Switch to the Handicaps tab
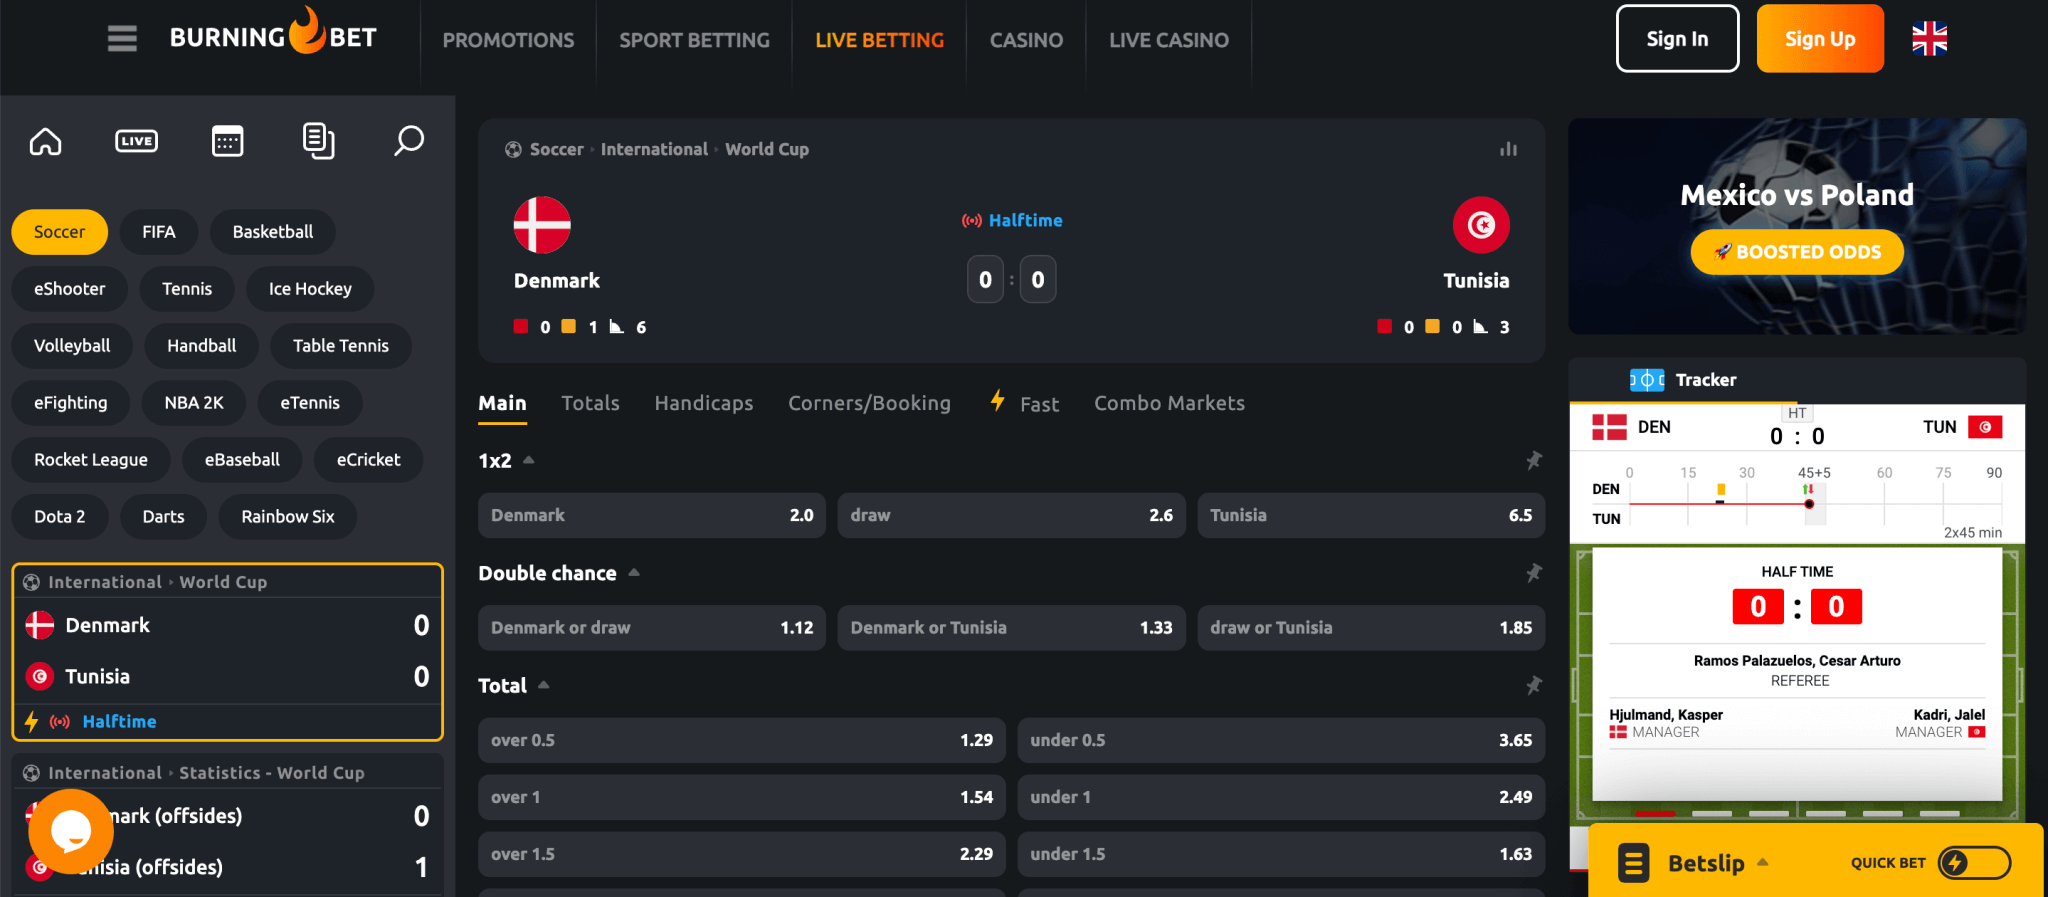The height and width of the screenshot is (897, 2048). [704, 403]
